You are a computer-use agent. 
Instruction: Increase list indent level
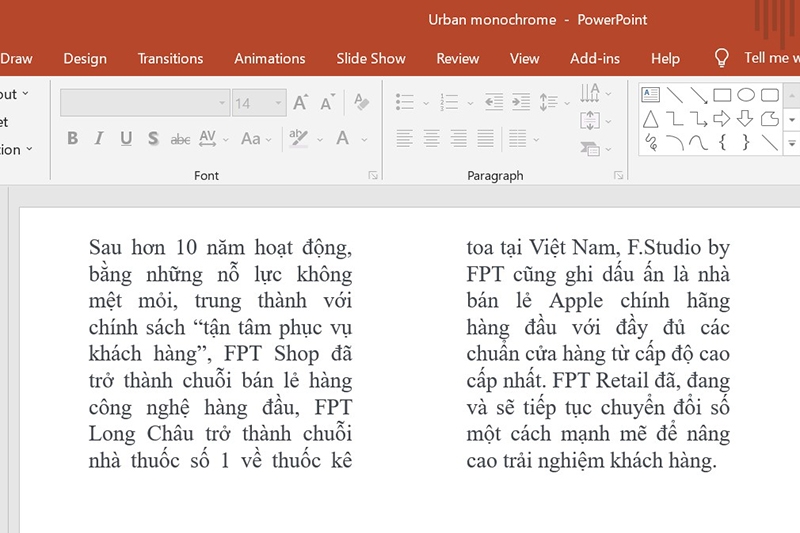click(x=520, y=101)
